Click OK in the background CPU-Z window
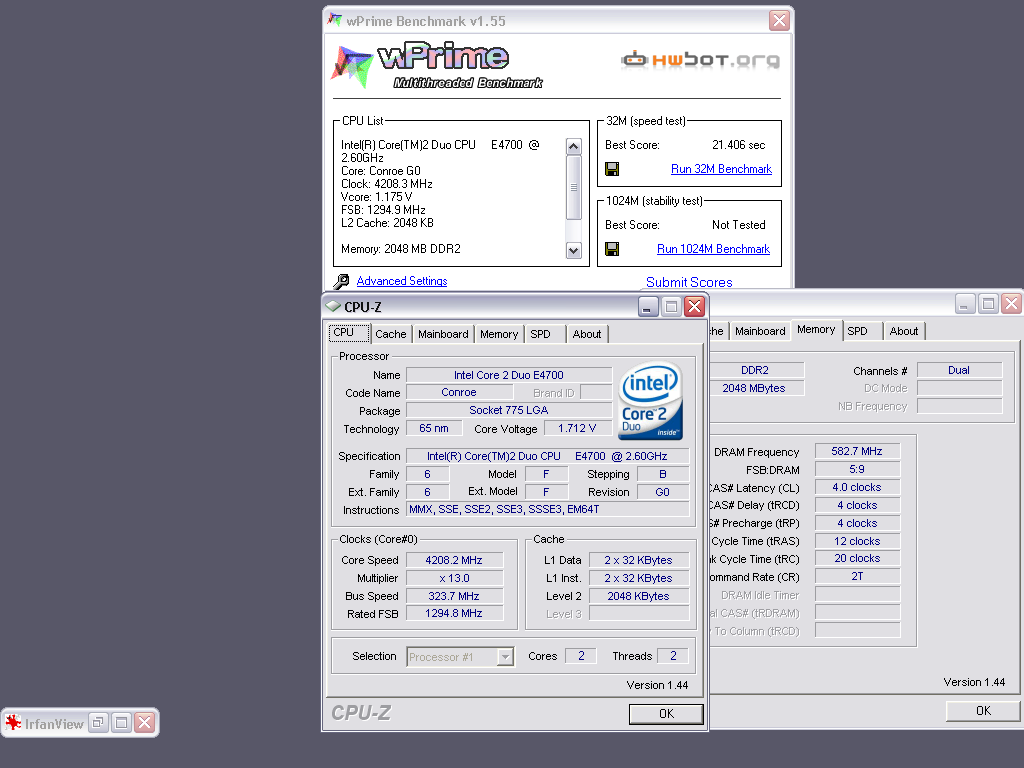Viewport: 1024px width, 768px height. pyautogui.click(x=983, y=711)
